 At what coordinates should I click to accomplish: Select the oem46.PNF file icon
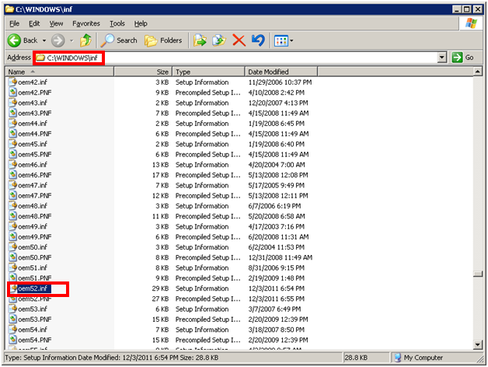tap(13, 175)
